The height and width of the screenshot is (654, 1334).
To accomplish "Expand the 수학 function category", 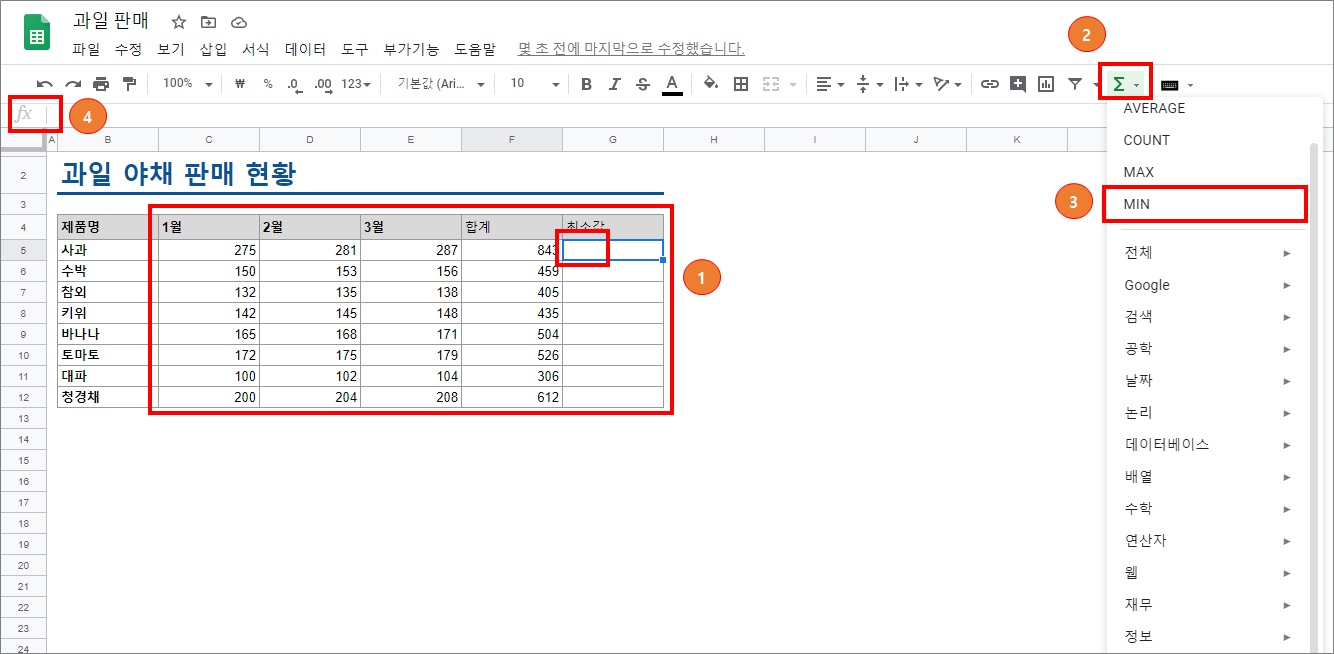I will 1205,509.
